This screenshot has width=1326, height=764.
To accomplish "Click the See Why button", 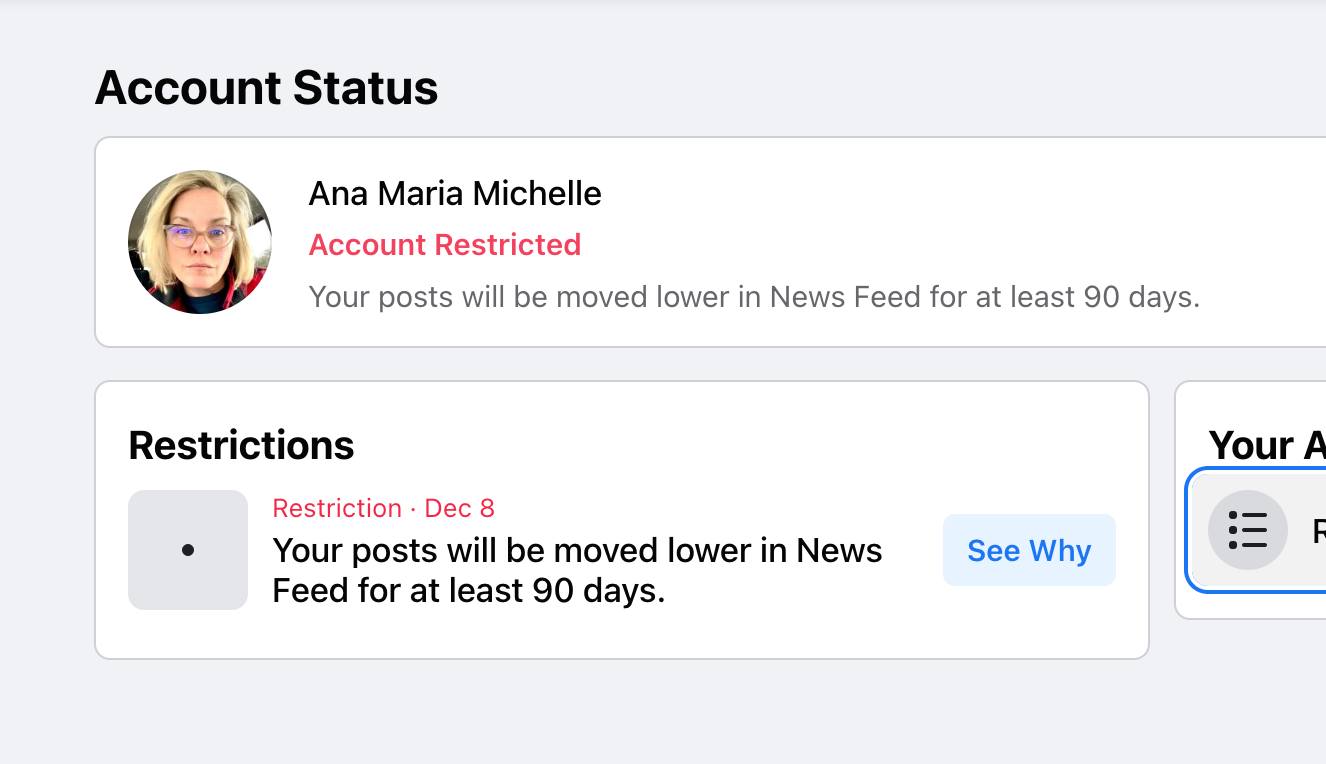I will (1028, 550).
